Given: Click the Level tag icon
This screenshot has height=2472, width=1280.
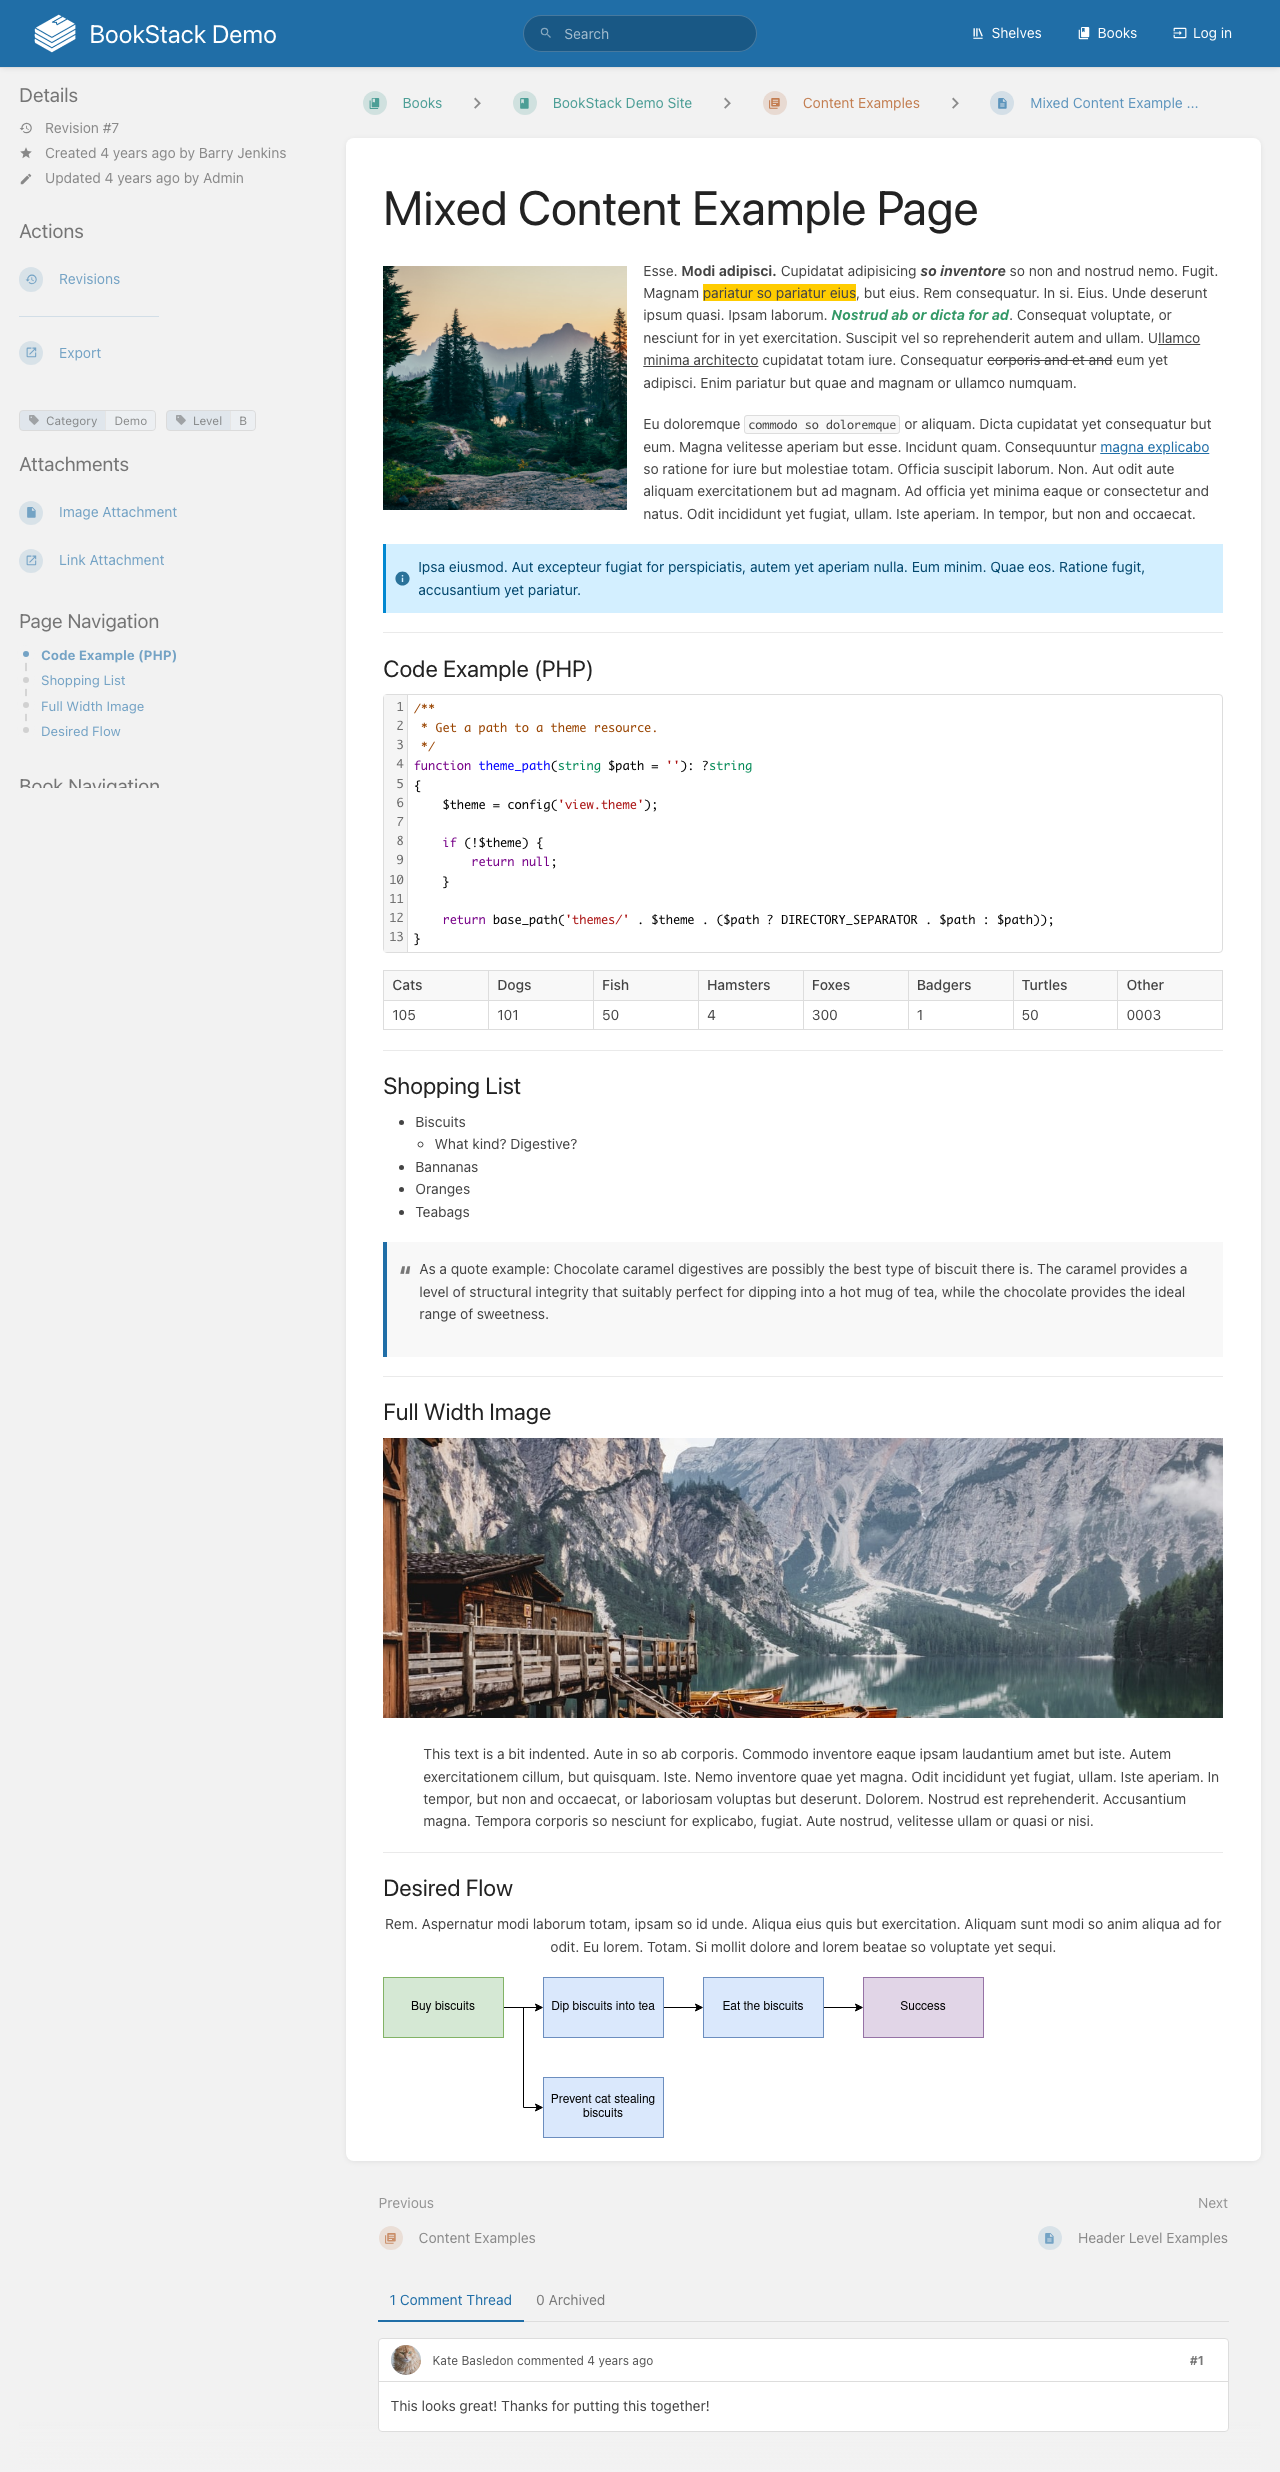Looking at the screenshot, I should point(181,420).
